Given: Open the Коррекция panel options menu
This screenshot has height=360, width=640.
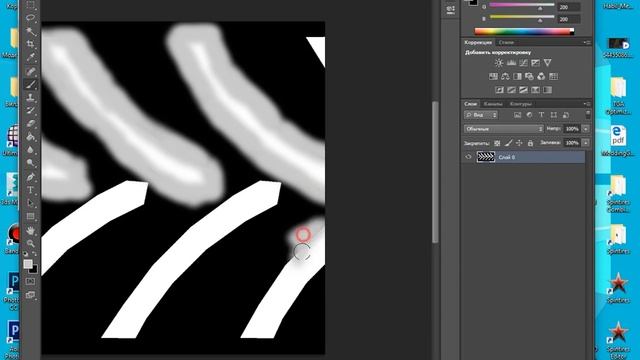Looking at the screenshot, I should click(x=587, y=42).
